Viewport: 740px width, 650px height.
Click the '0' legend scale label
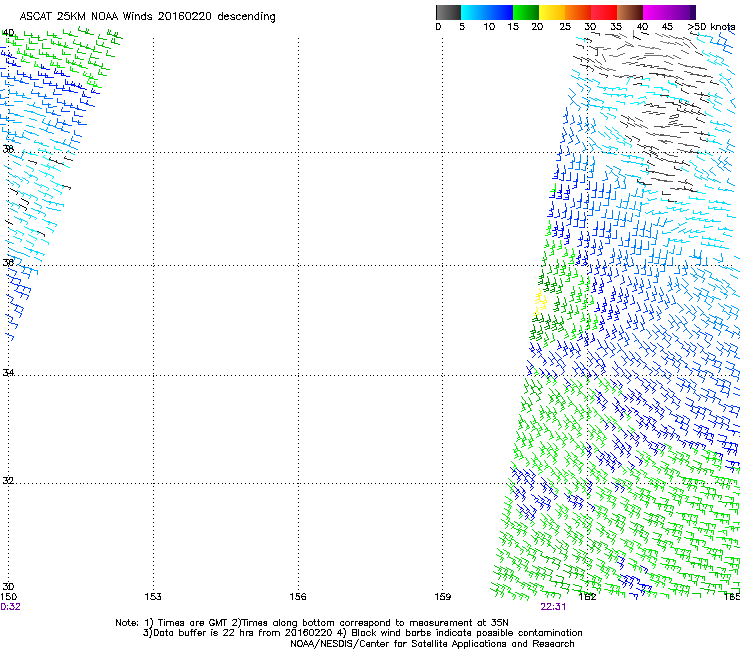(438, 26)
